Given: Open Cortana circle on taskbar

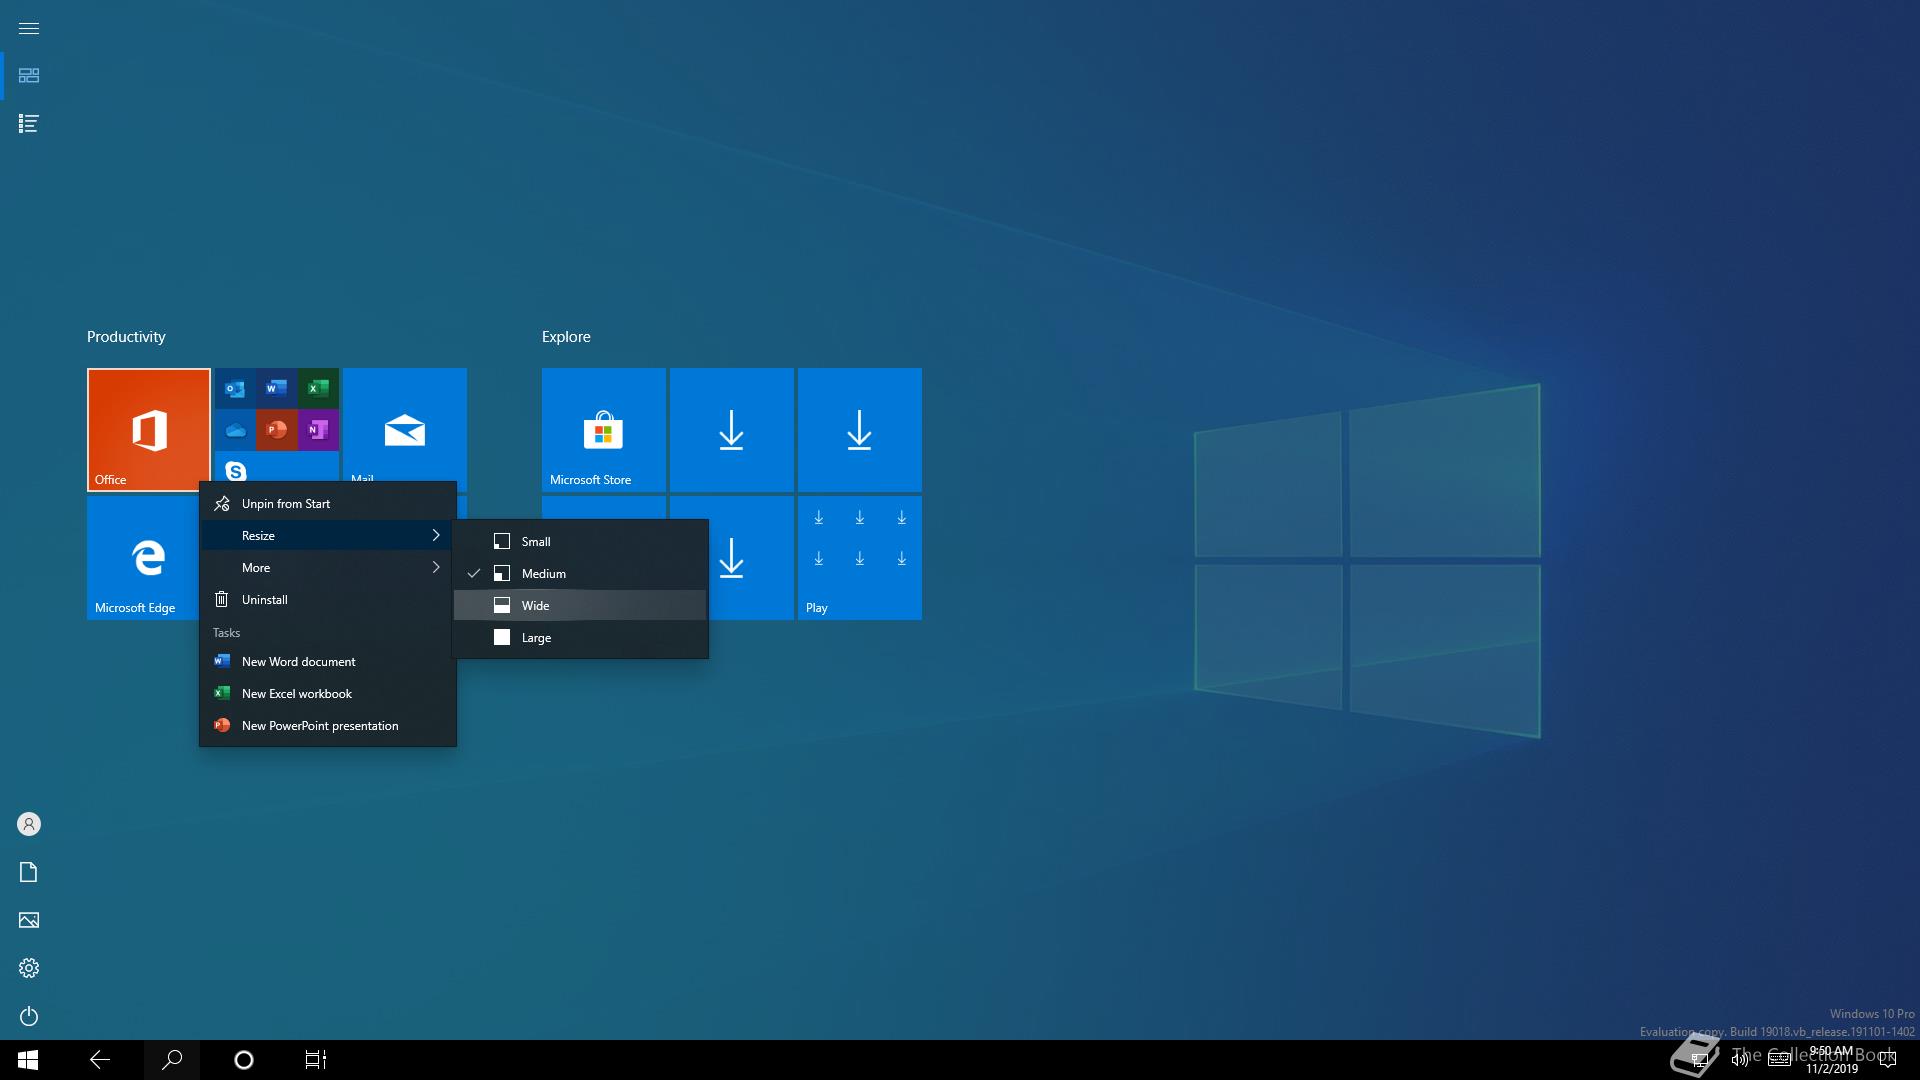Looking at the screenshot, I should click(x=244, y=1060).
